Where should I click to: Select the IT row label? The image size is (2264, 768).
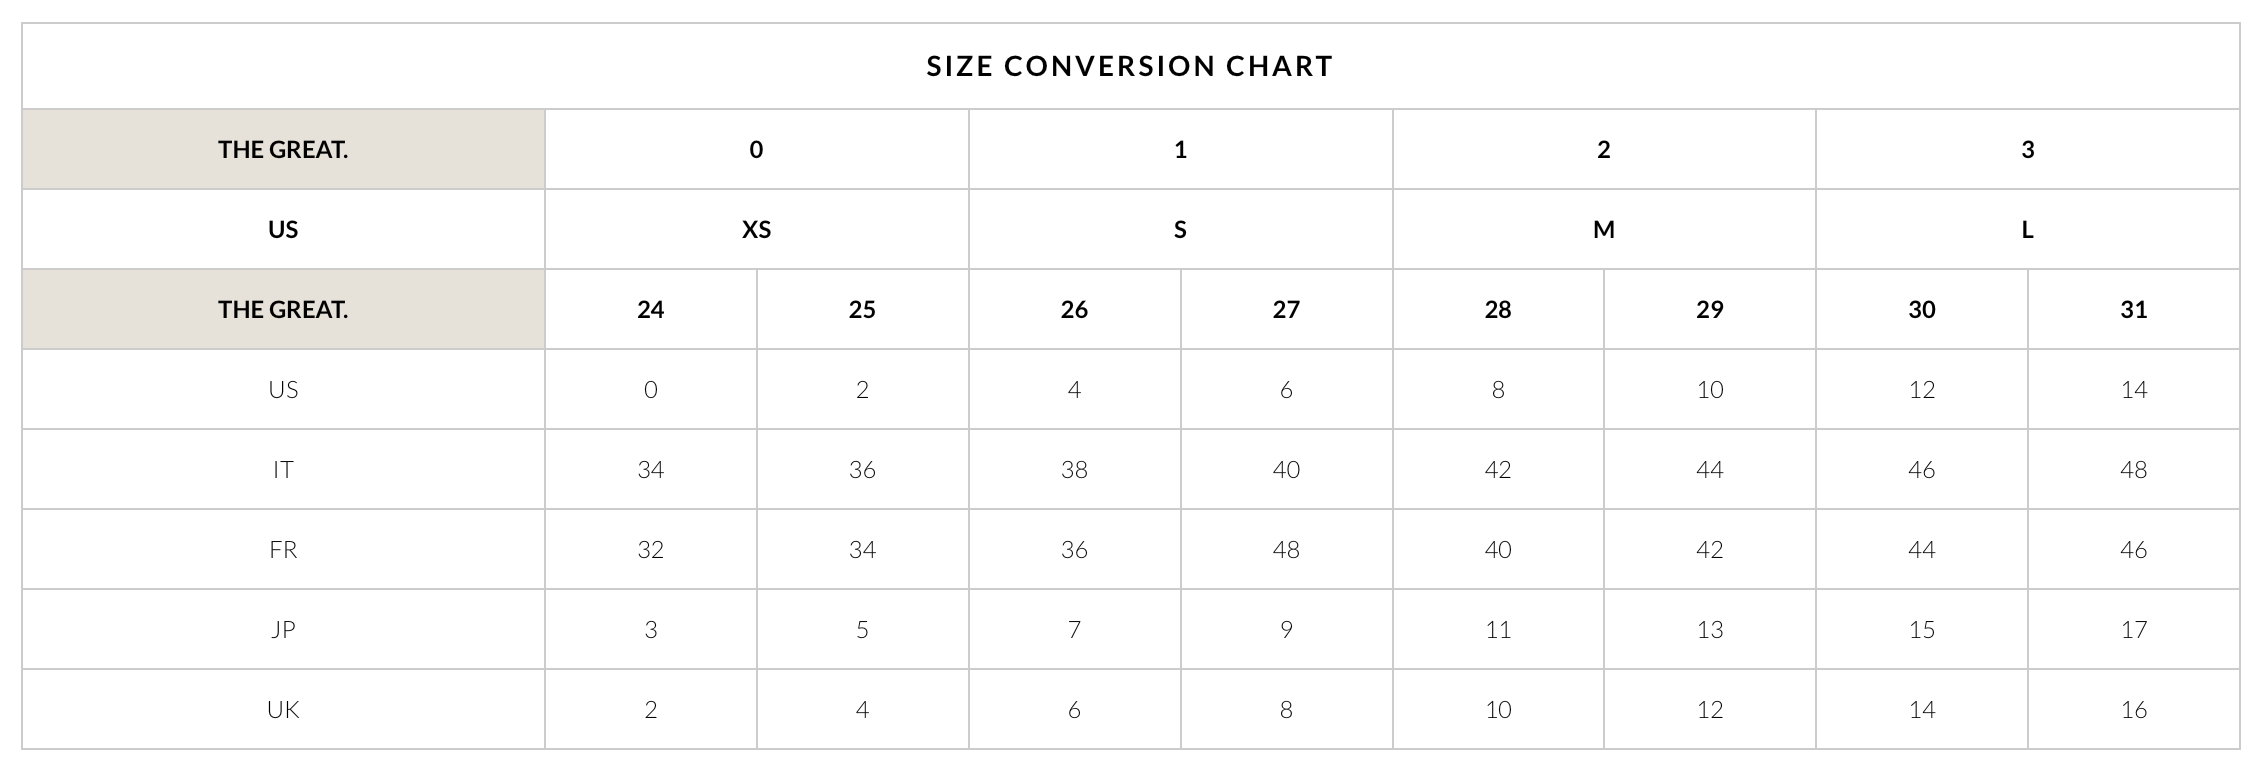[x=283, y=469]
